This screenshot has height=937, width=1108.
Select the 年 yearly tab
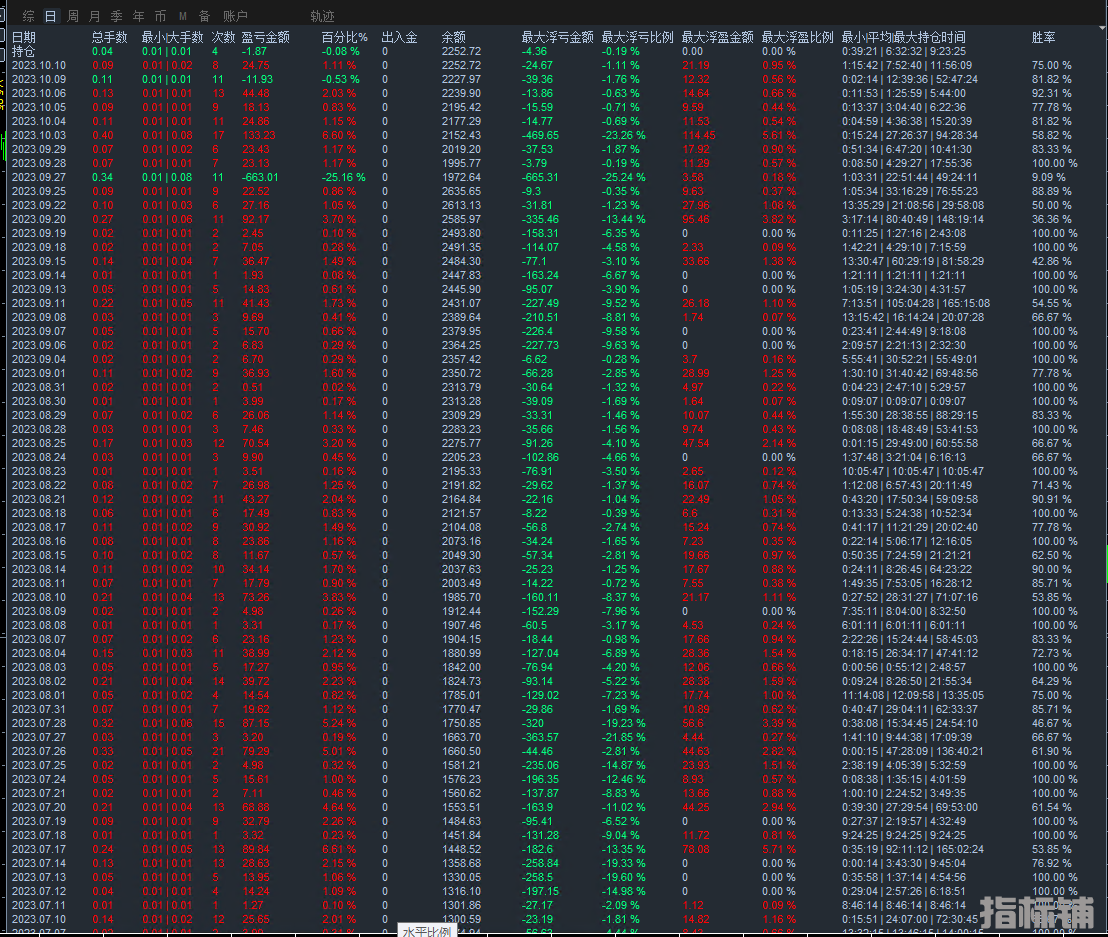point(138,16)
